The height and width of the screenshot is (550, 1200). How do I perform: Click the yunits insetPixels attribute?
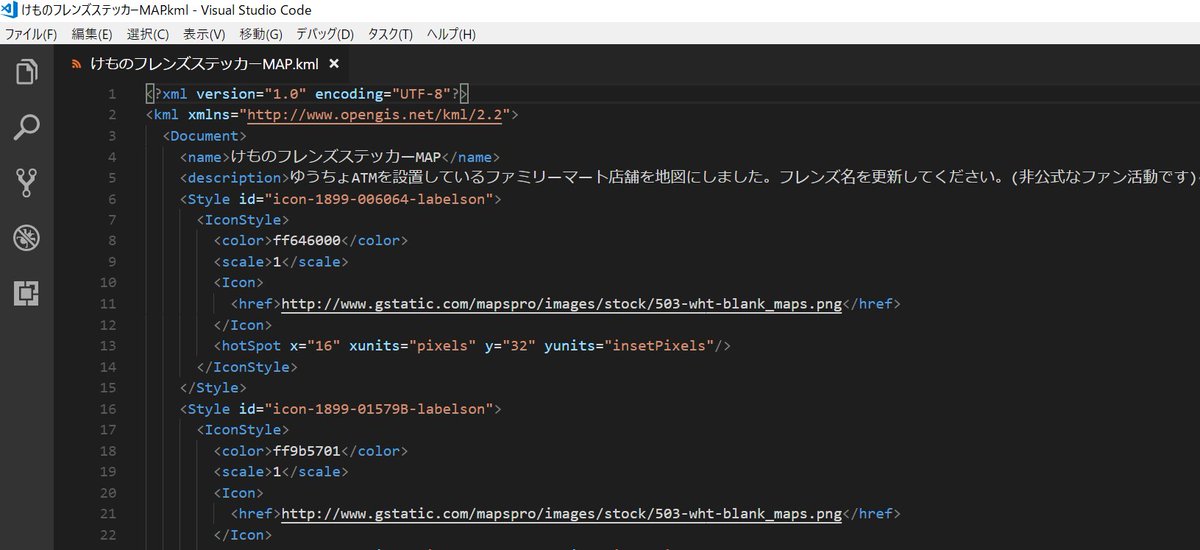[x=630, y=346]
